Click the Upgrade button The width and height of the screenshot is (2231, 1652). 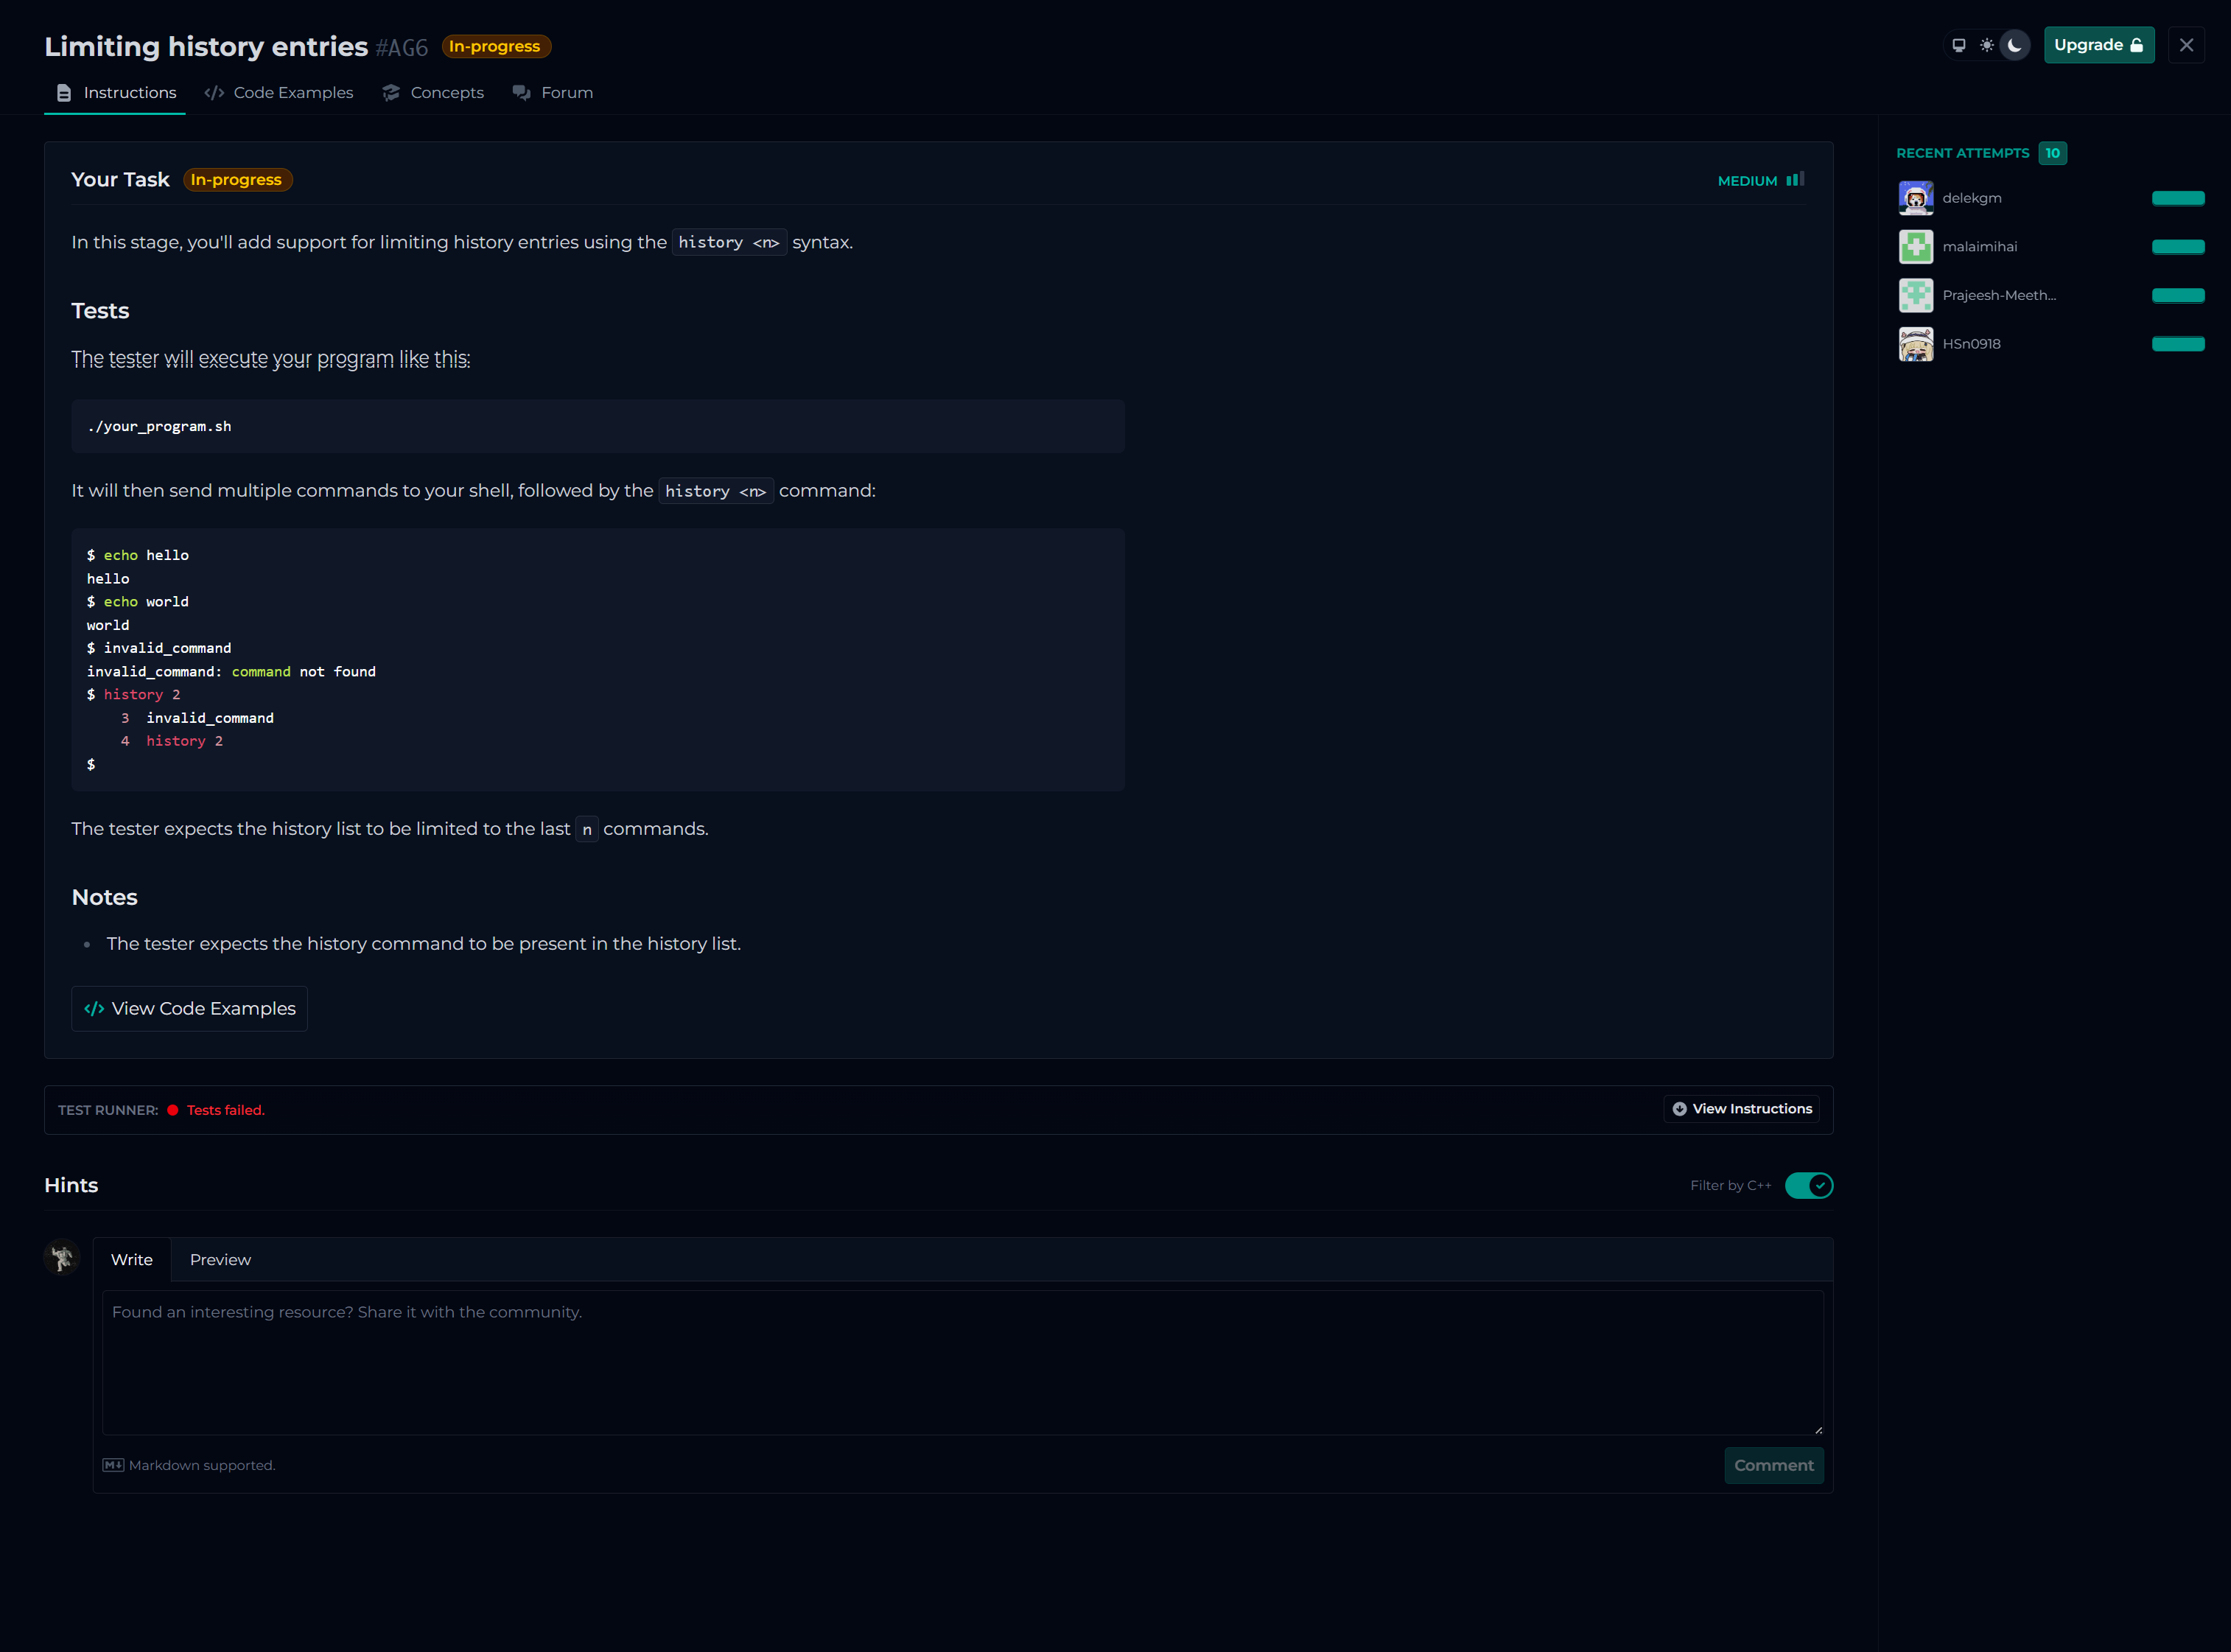[x=2098, y=45]
